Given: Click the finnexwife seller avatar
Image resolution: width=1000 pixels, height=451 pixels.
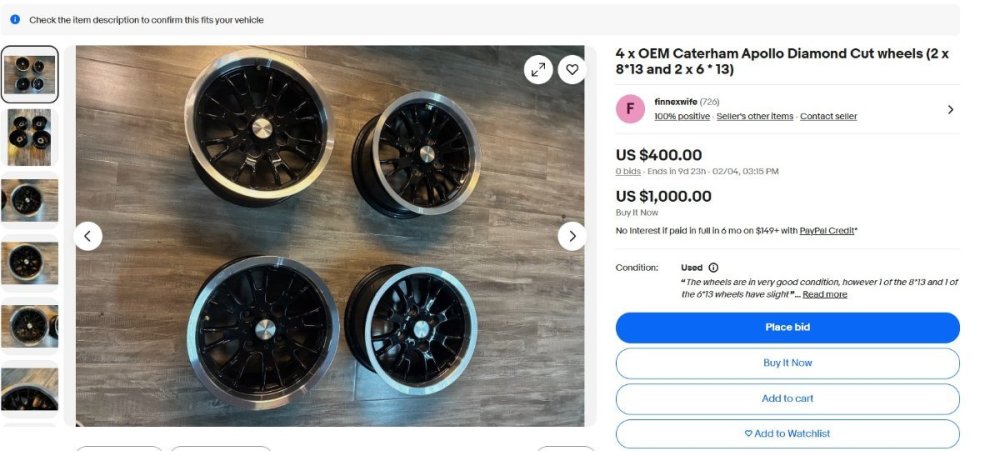Looking at the screenshot, I should point(630,109).
